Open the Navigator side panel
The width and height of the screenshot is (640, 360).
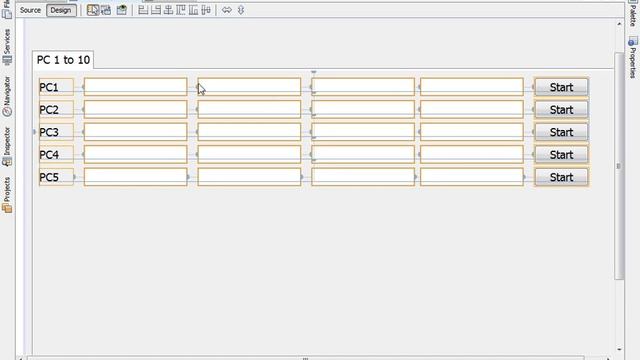[x=7, y=96]
